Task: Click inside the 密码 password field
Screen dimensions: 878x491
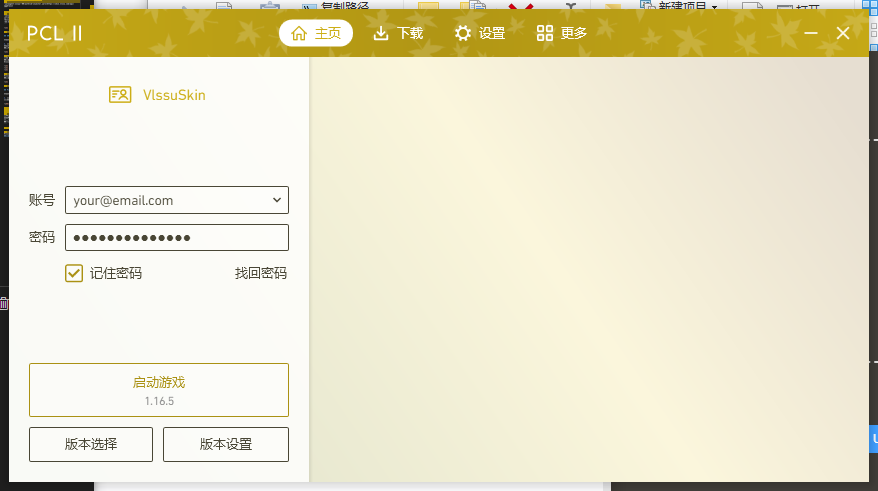Action: 177,237
